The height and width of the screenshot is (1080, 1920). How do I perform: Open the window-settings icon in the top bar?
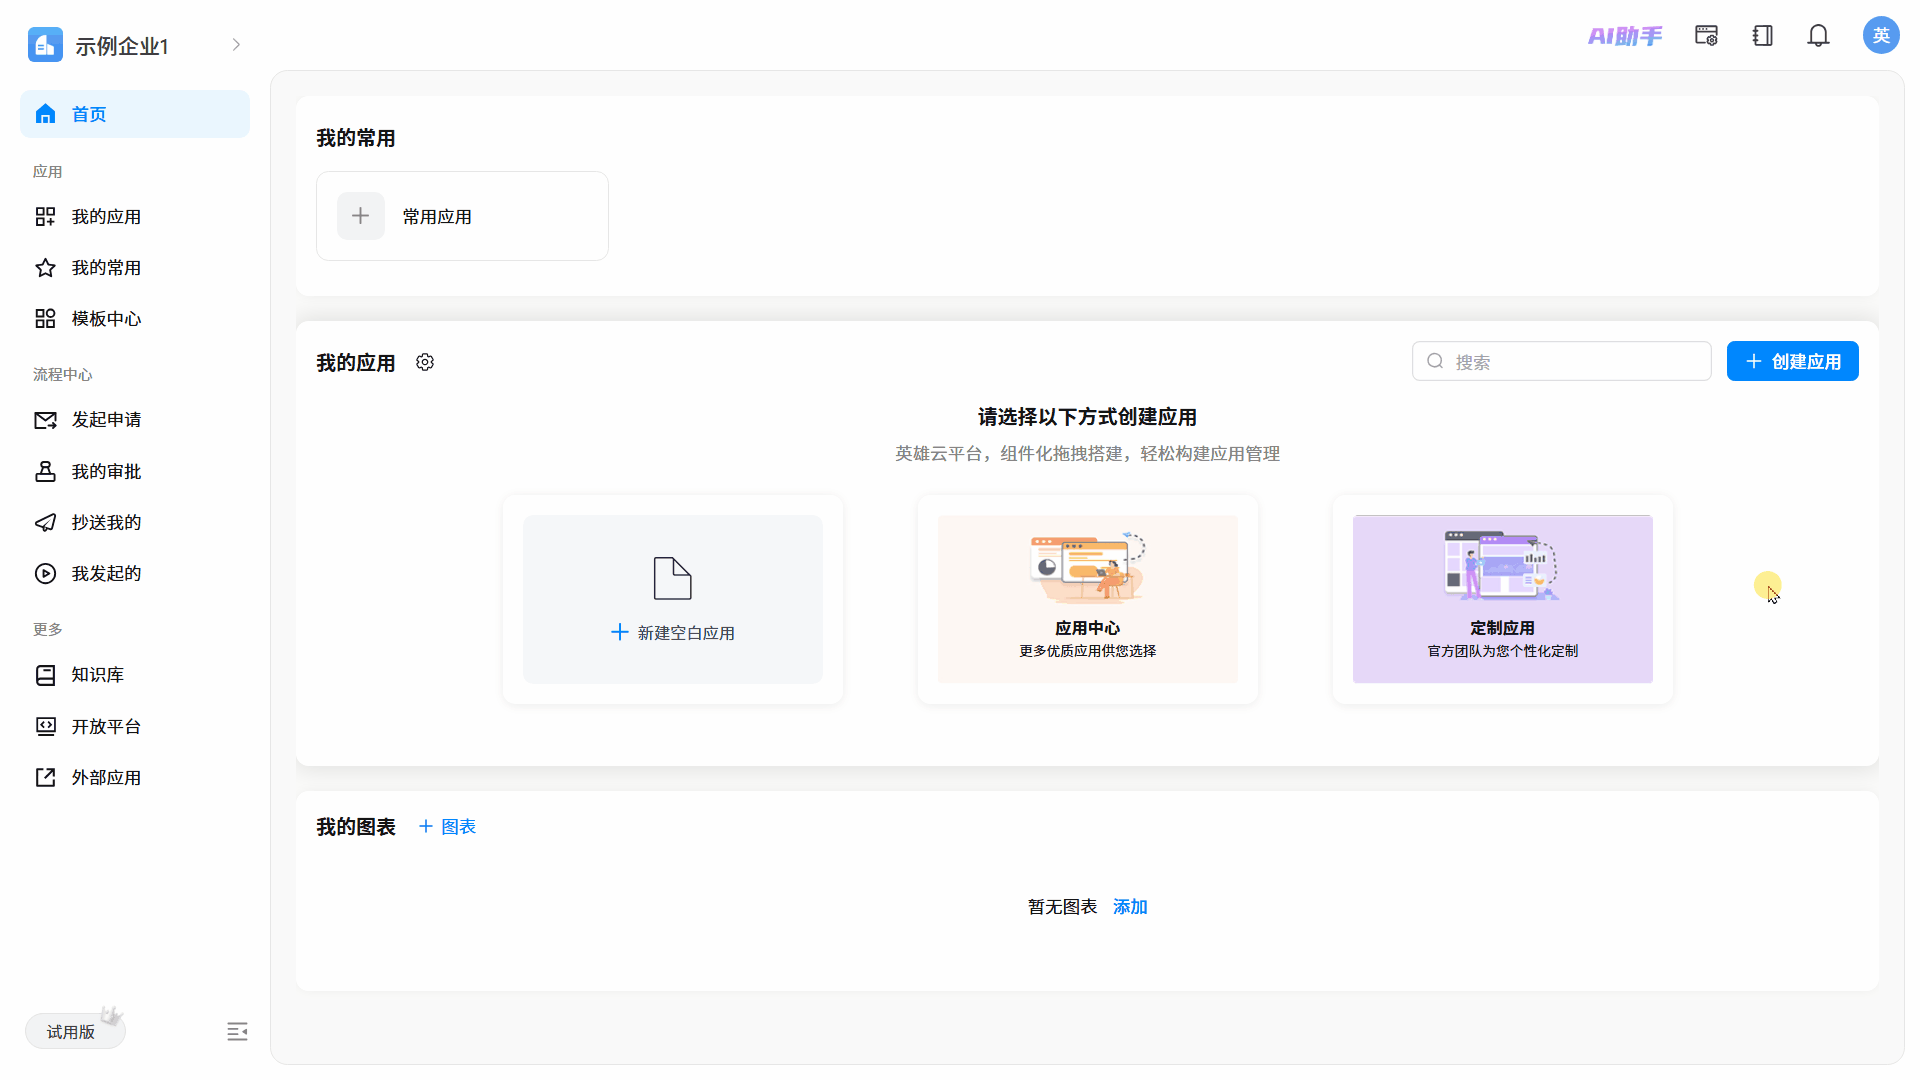(x=1706, y=36)
